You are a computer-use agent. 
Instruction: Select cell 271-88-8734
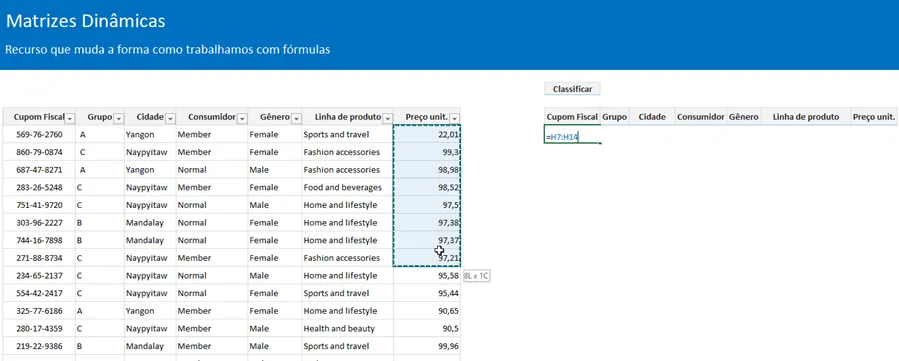[39, 258]
